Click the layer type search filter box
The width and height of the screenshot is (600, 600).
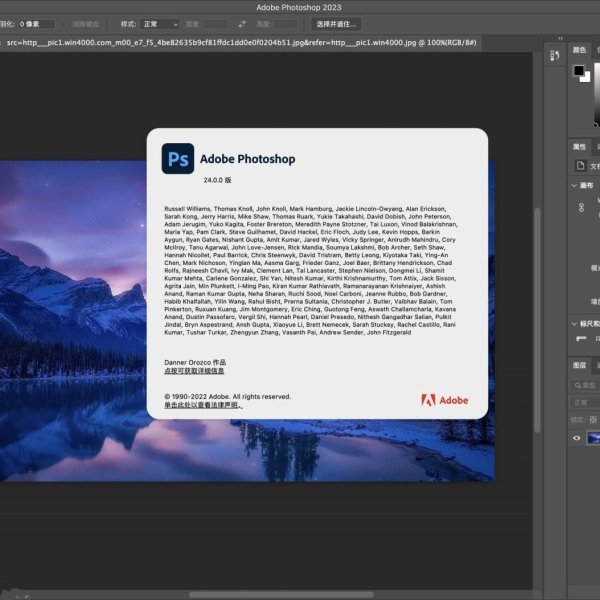click(585, 385)
